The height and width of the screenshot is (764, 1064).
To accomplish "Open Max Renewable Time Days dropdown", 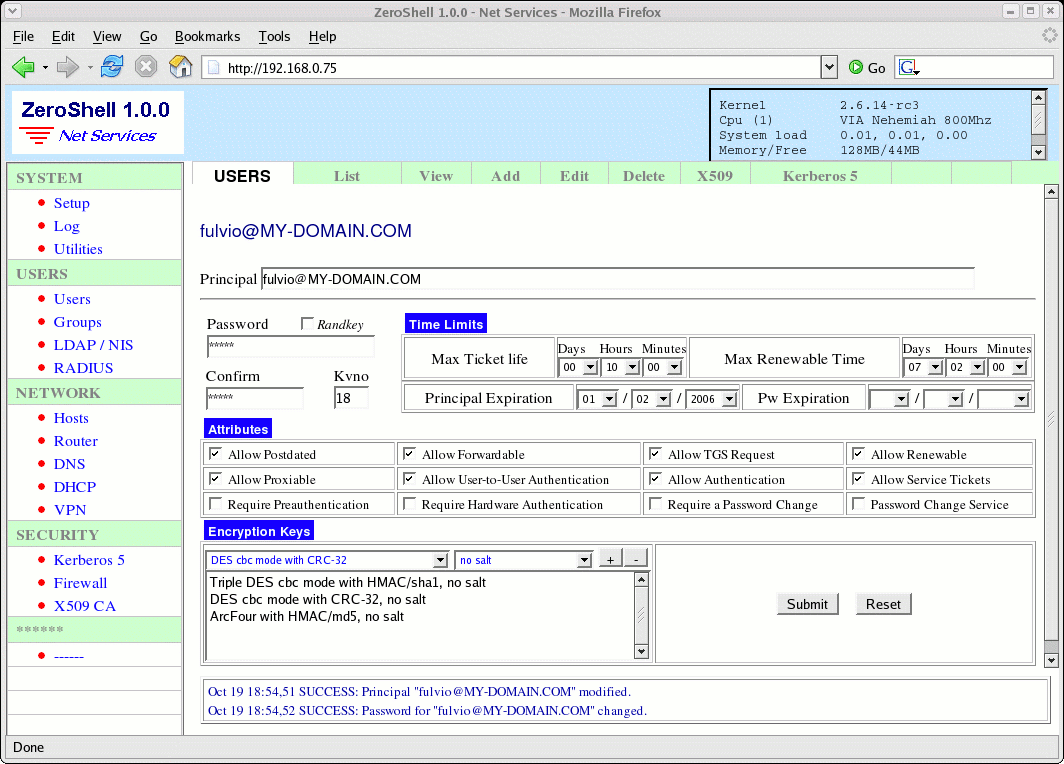I will pos(923,367).
